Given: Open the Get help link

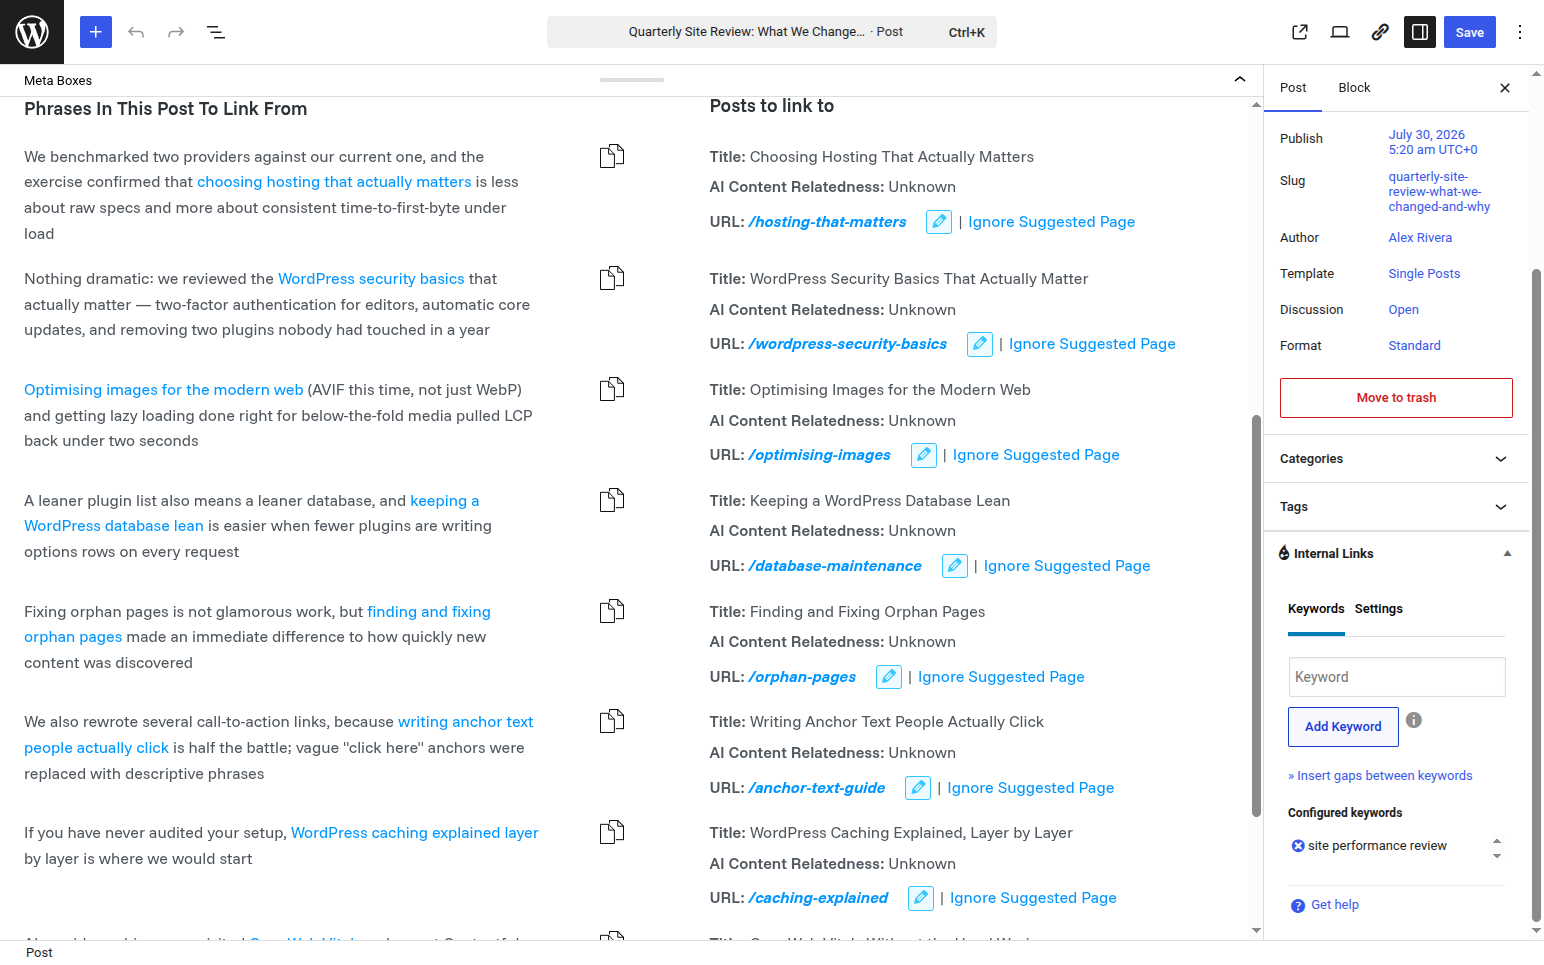Looking at the screenshot, I should coord(1335,905).
